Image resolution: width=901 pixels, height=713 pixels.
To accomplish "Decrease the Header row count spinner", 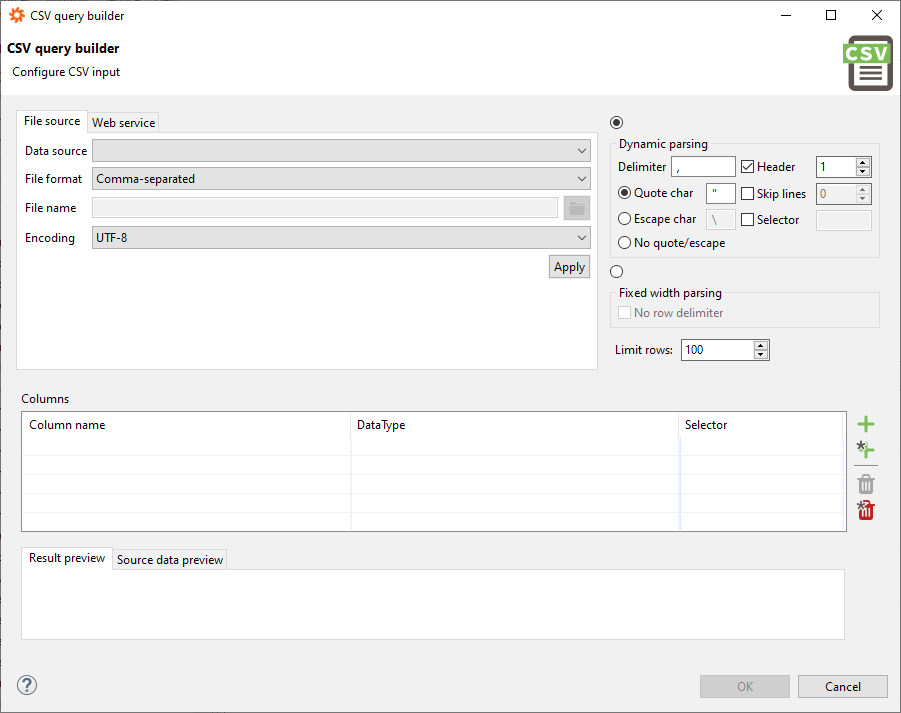I will (863, 172).
